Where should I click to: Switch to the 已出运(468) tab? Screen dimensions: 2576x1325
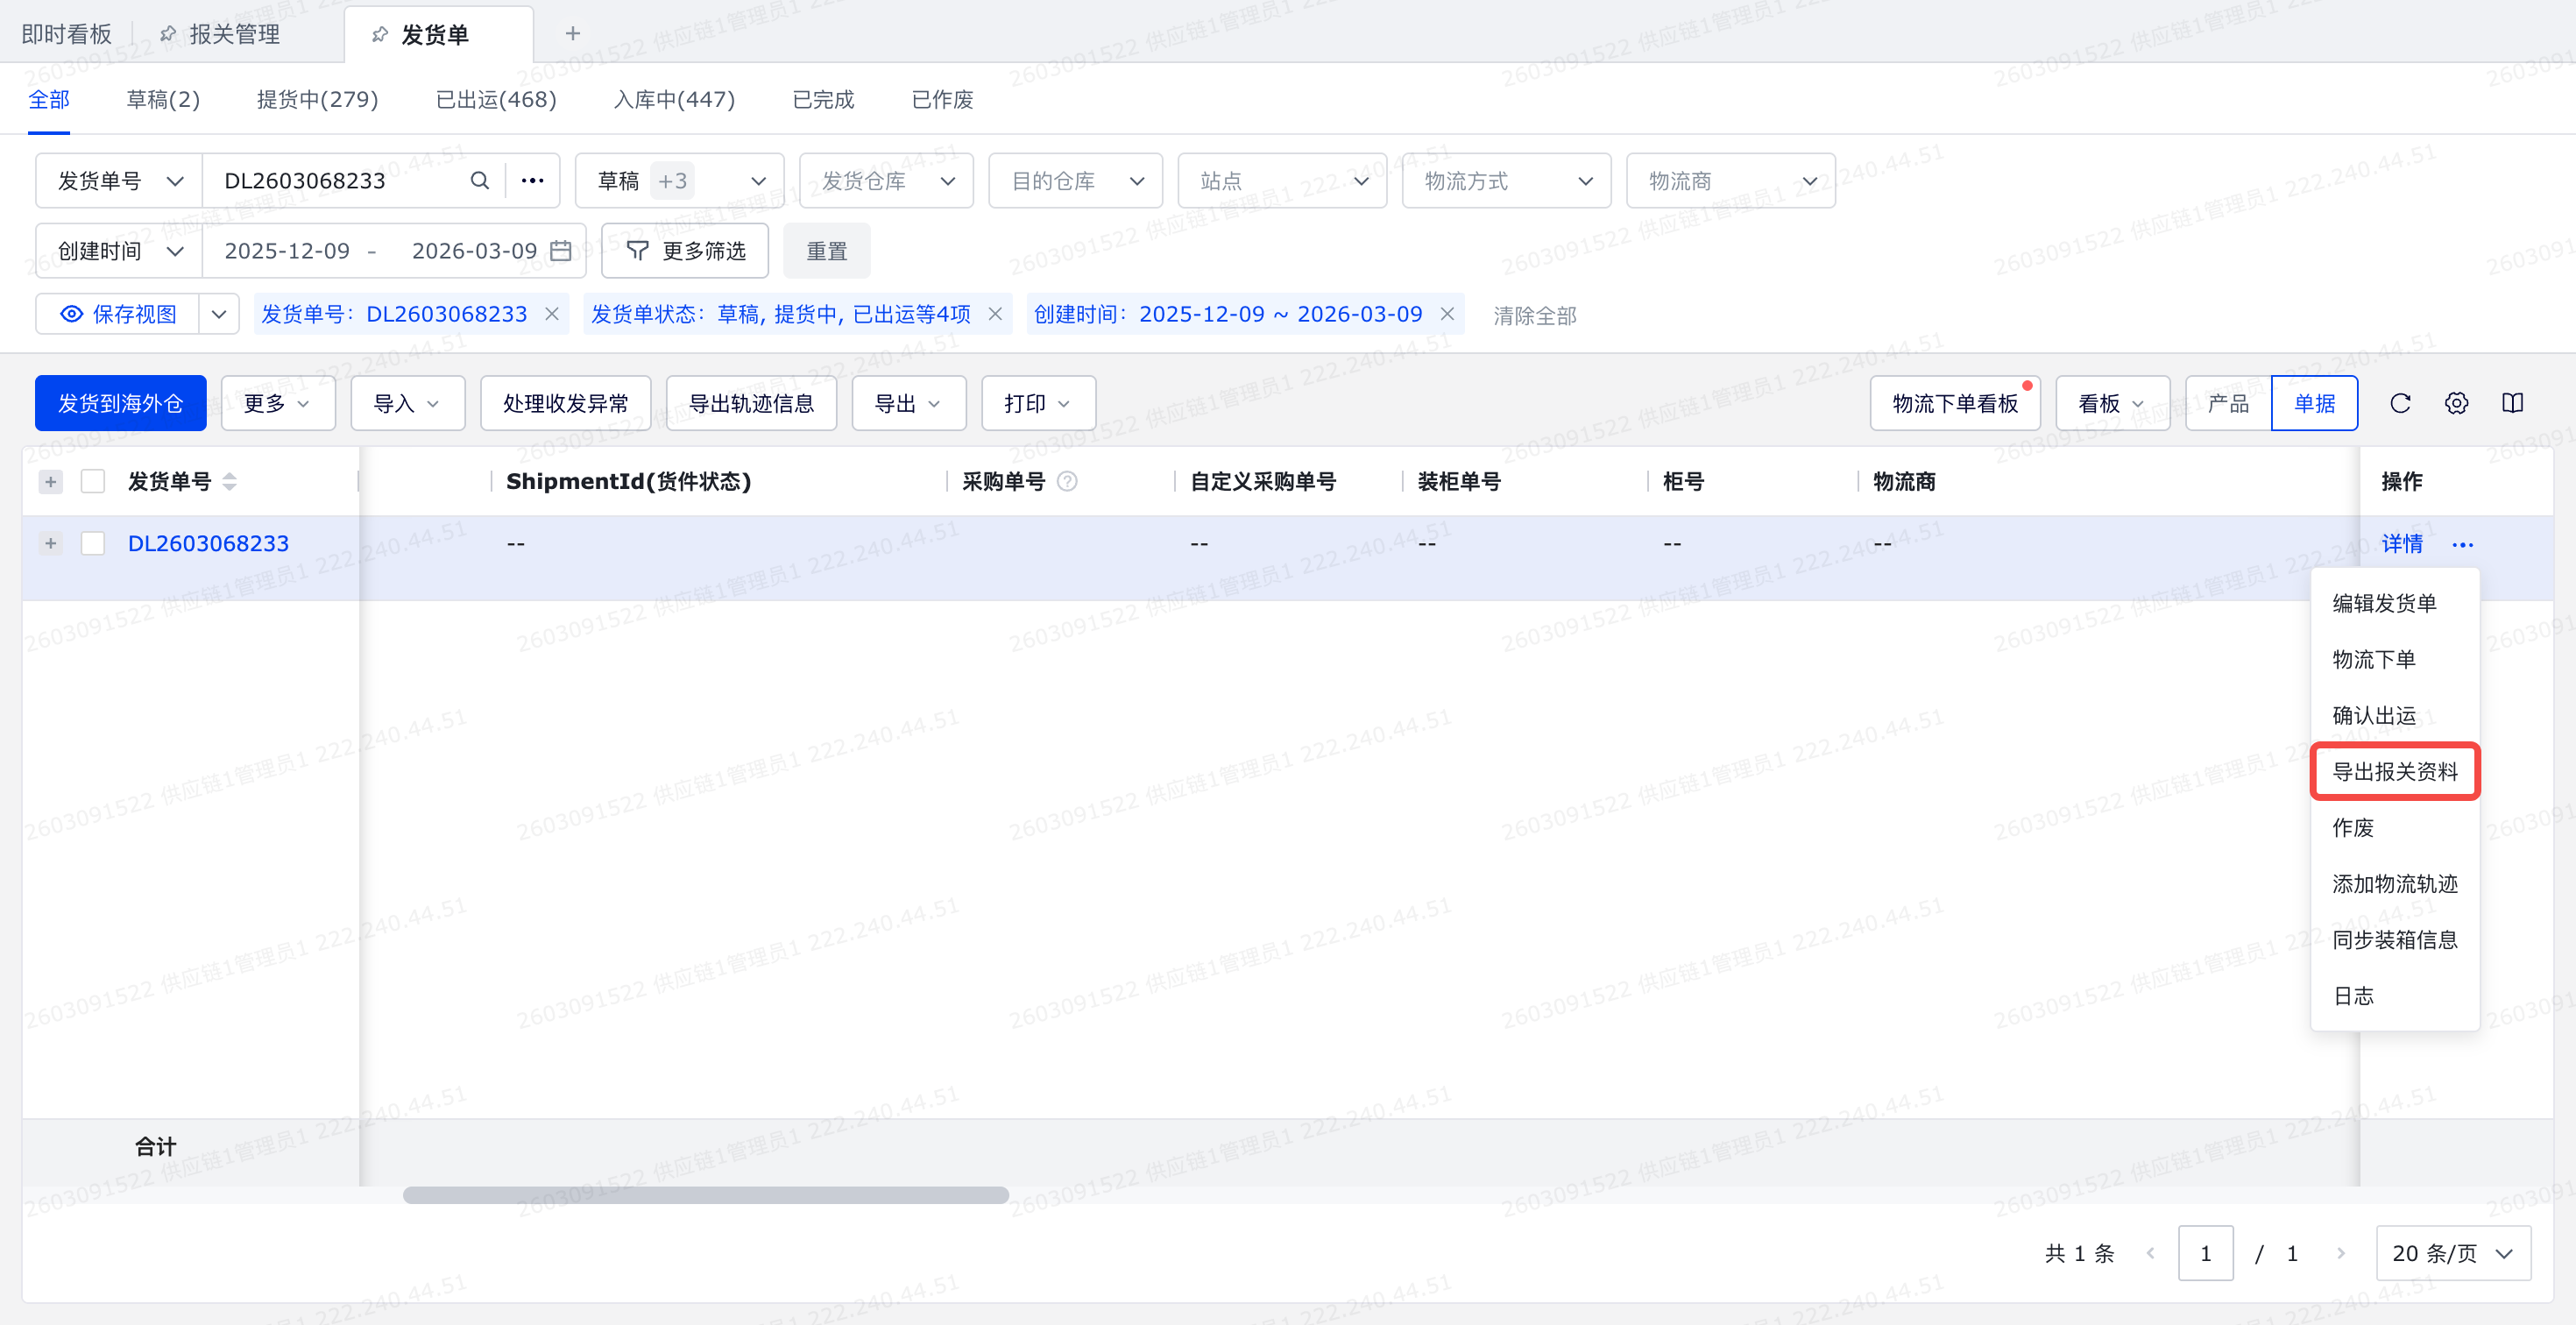pos(496,99)
